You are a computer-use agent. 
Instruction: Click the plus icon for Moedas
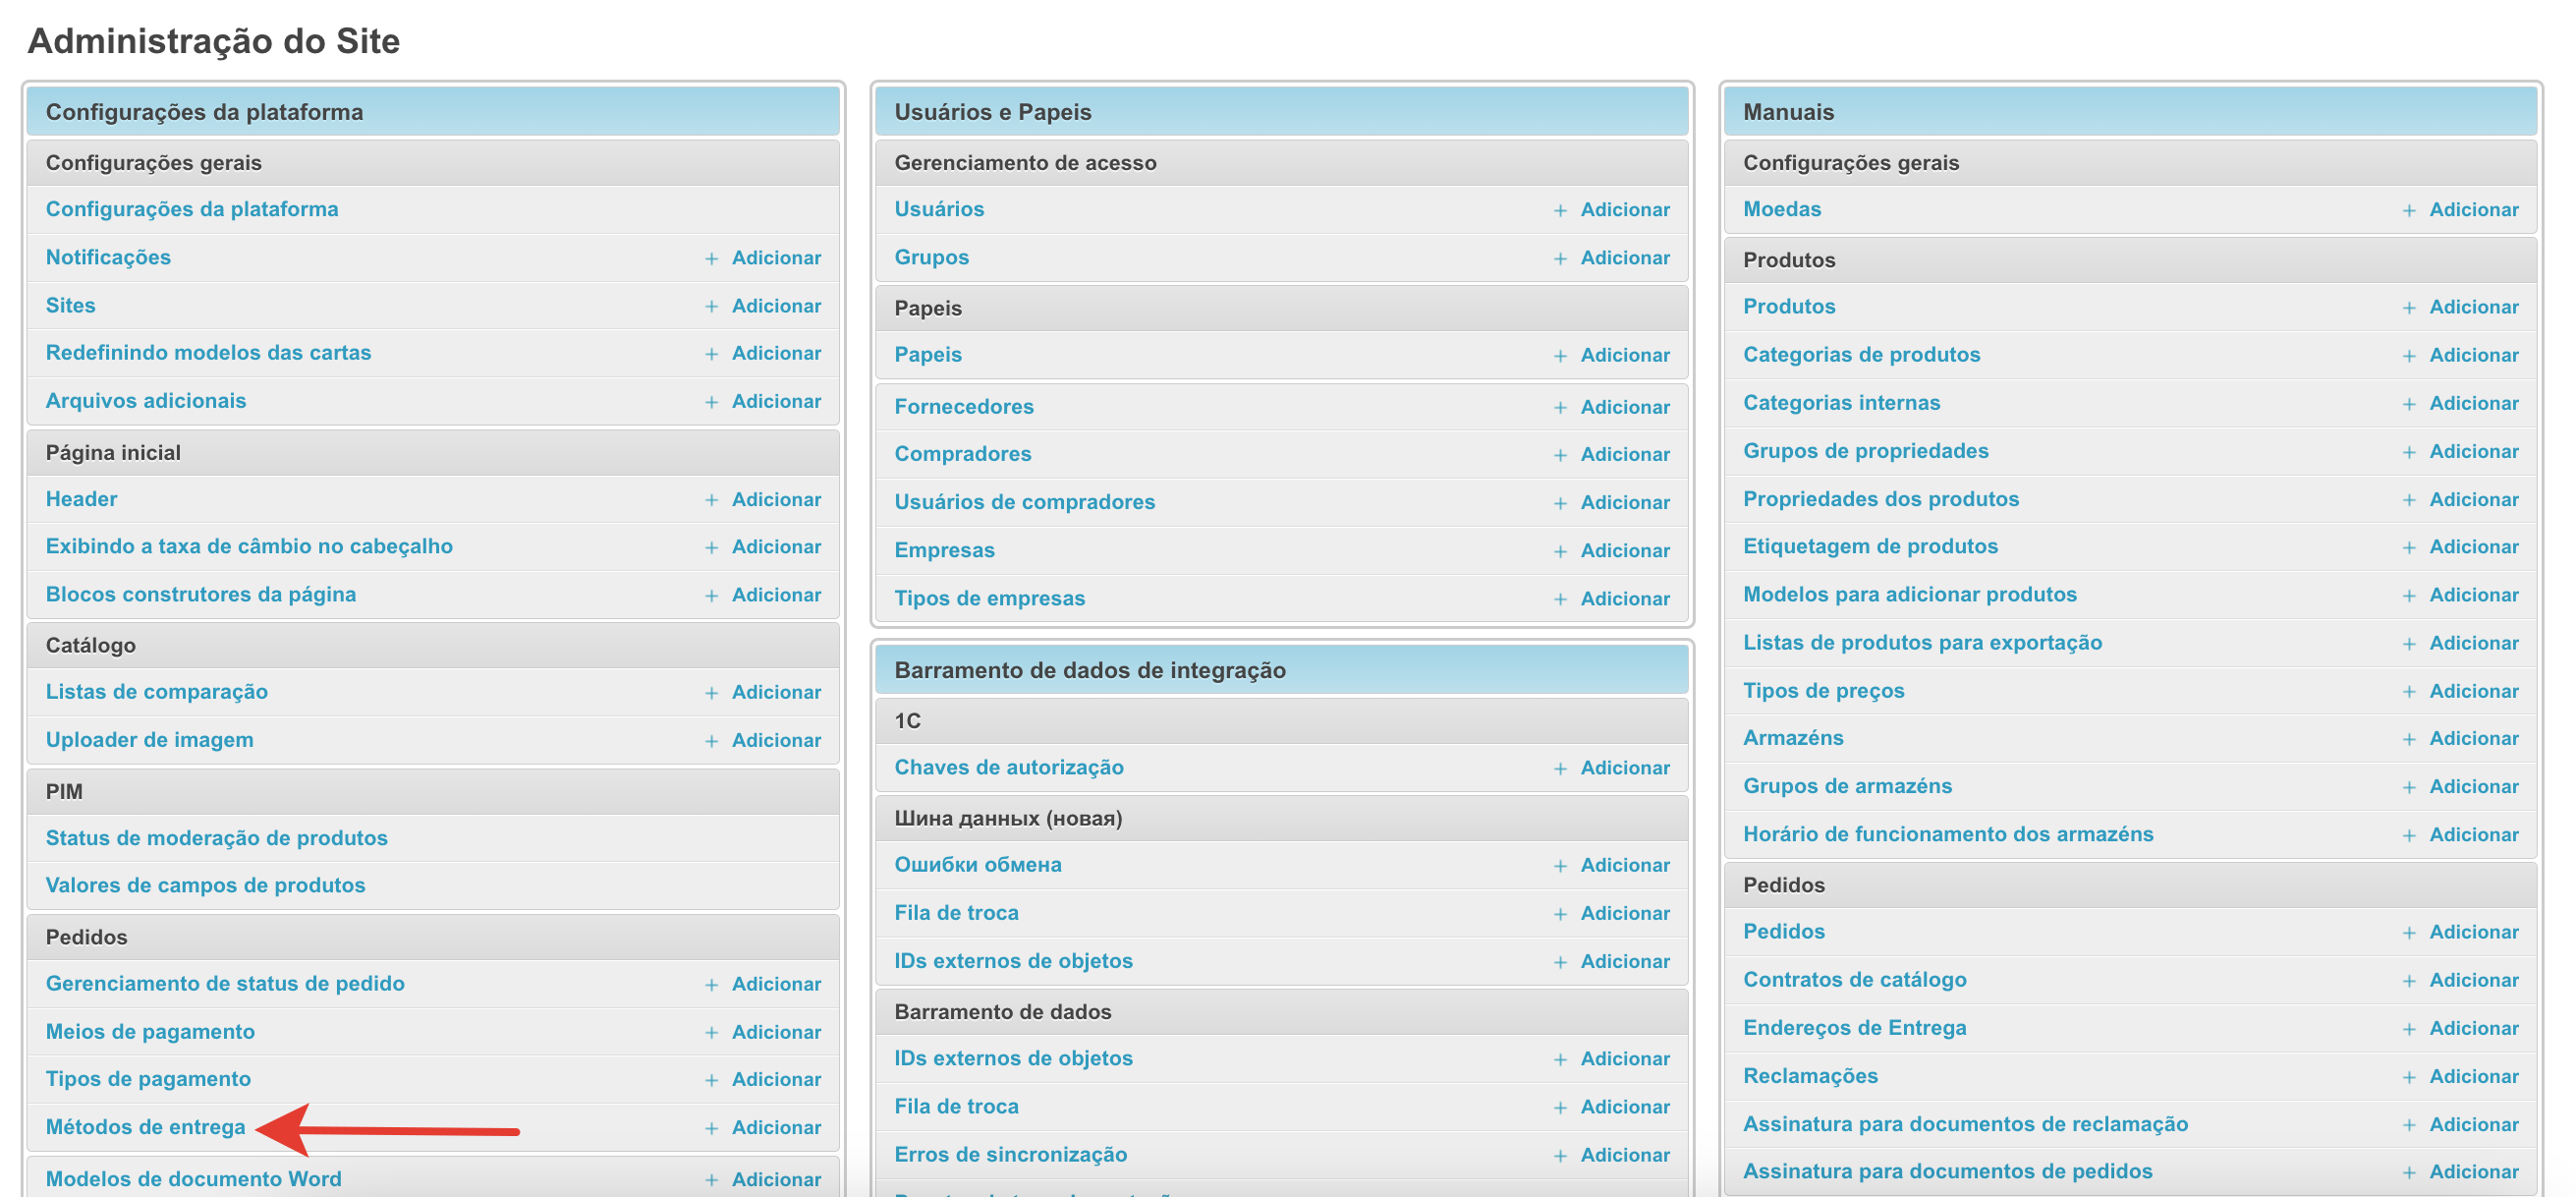pyautogui.click(x=2409, y=211)
